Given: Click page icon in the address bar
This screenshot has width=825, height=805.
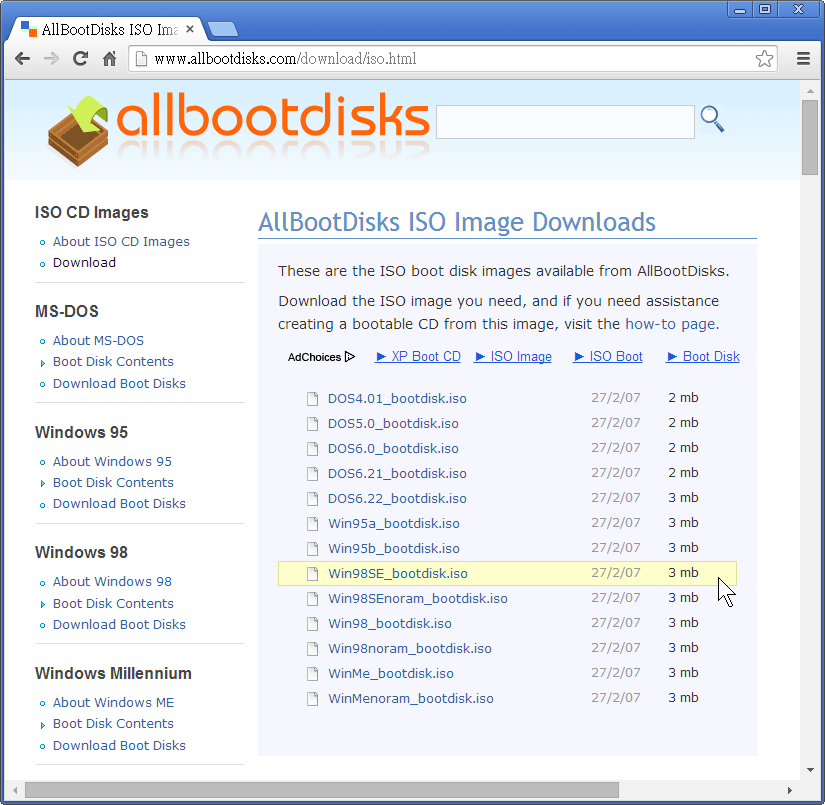Looking at the screenshot, I should point(141,58).
